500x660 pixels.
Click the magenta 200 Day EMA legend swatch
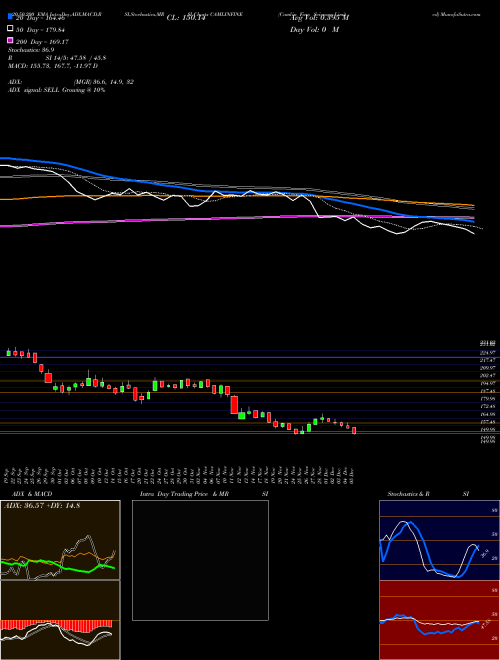tap(10, 41)
